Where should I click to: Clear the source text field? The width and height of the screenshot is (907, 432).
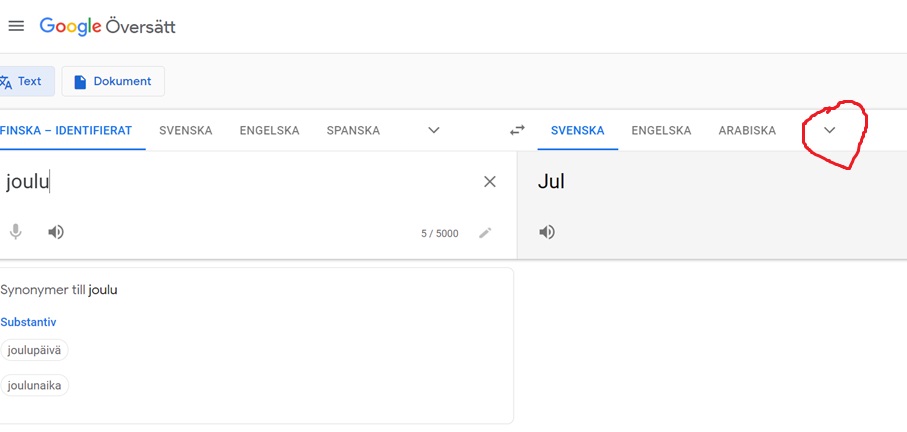489,182
